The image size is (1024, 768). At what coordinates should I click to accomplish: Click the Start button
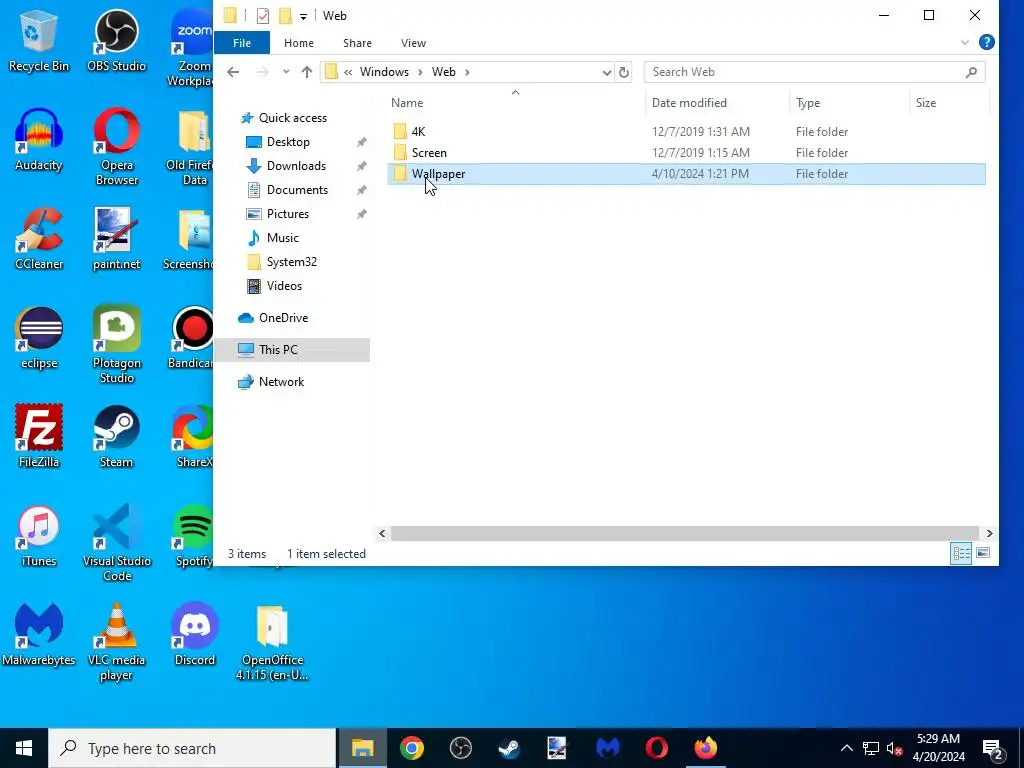click(24, 748)
